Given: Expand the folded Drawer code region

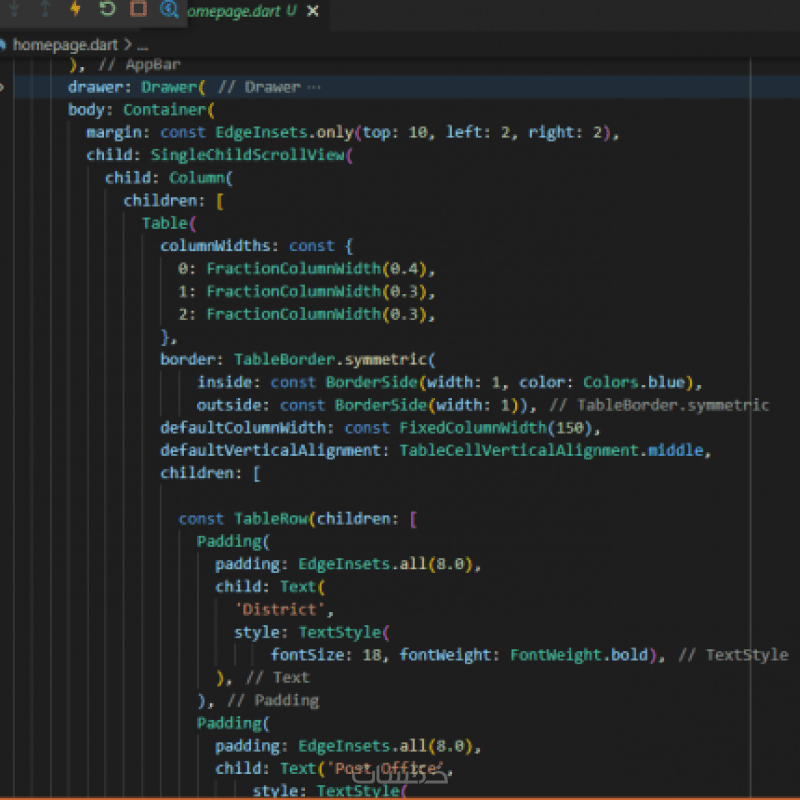Looking at the screenshot, I should [3, 87].
